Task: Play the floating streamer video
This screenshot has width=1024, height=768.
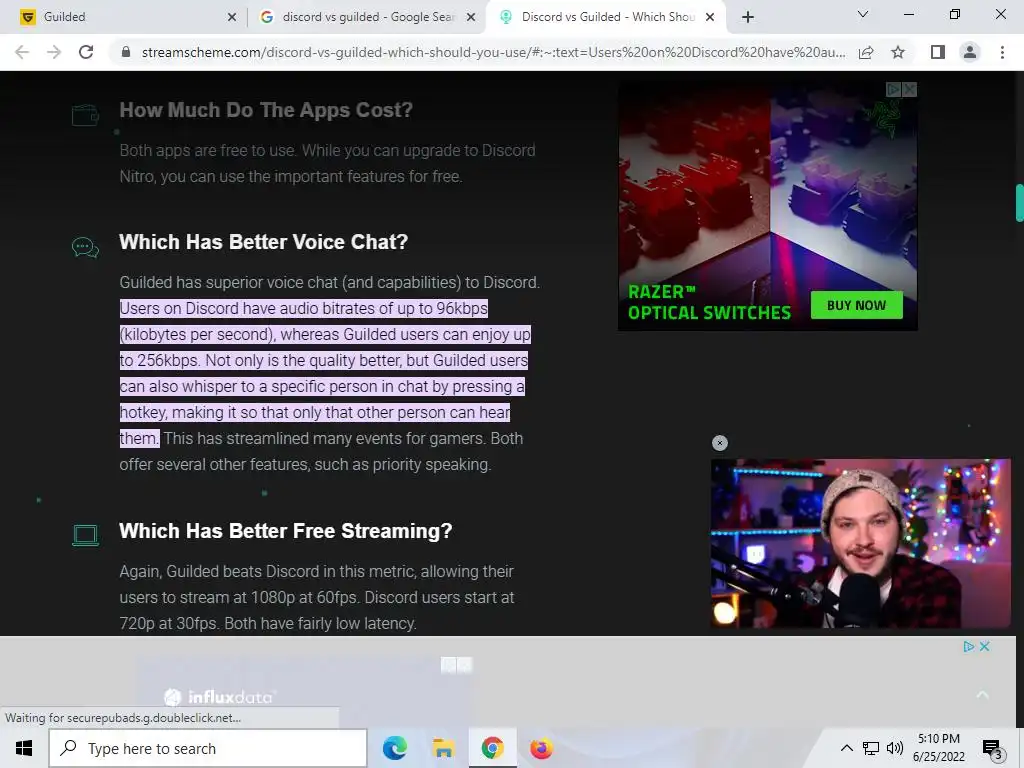Action: coord(861,543)
